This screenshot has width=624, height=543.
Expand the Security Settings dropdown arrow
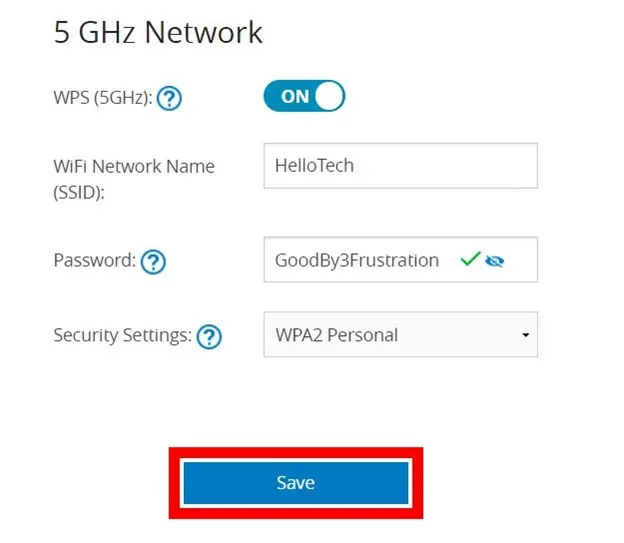525,335
